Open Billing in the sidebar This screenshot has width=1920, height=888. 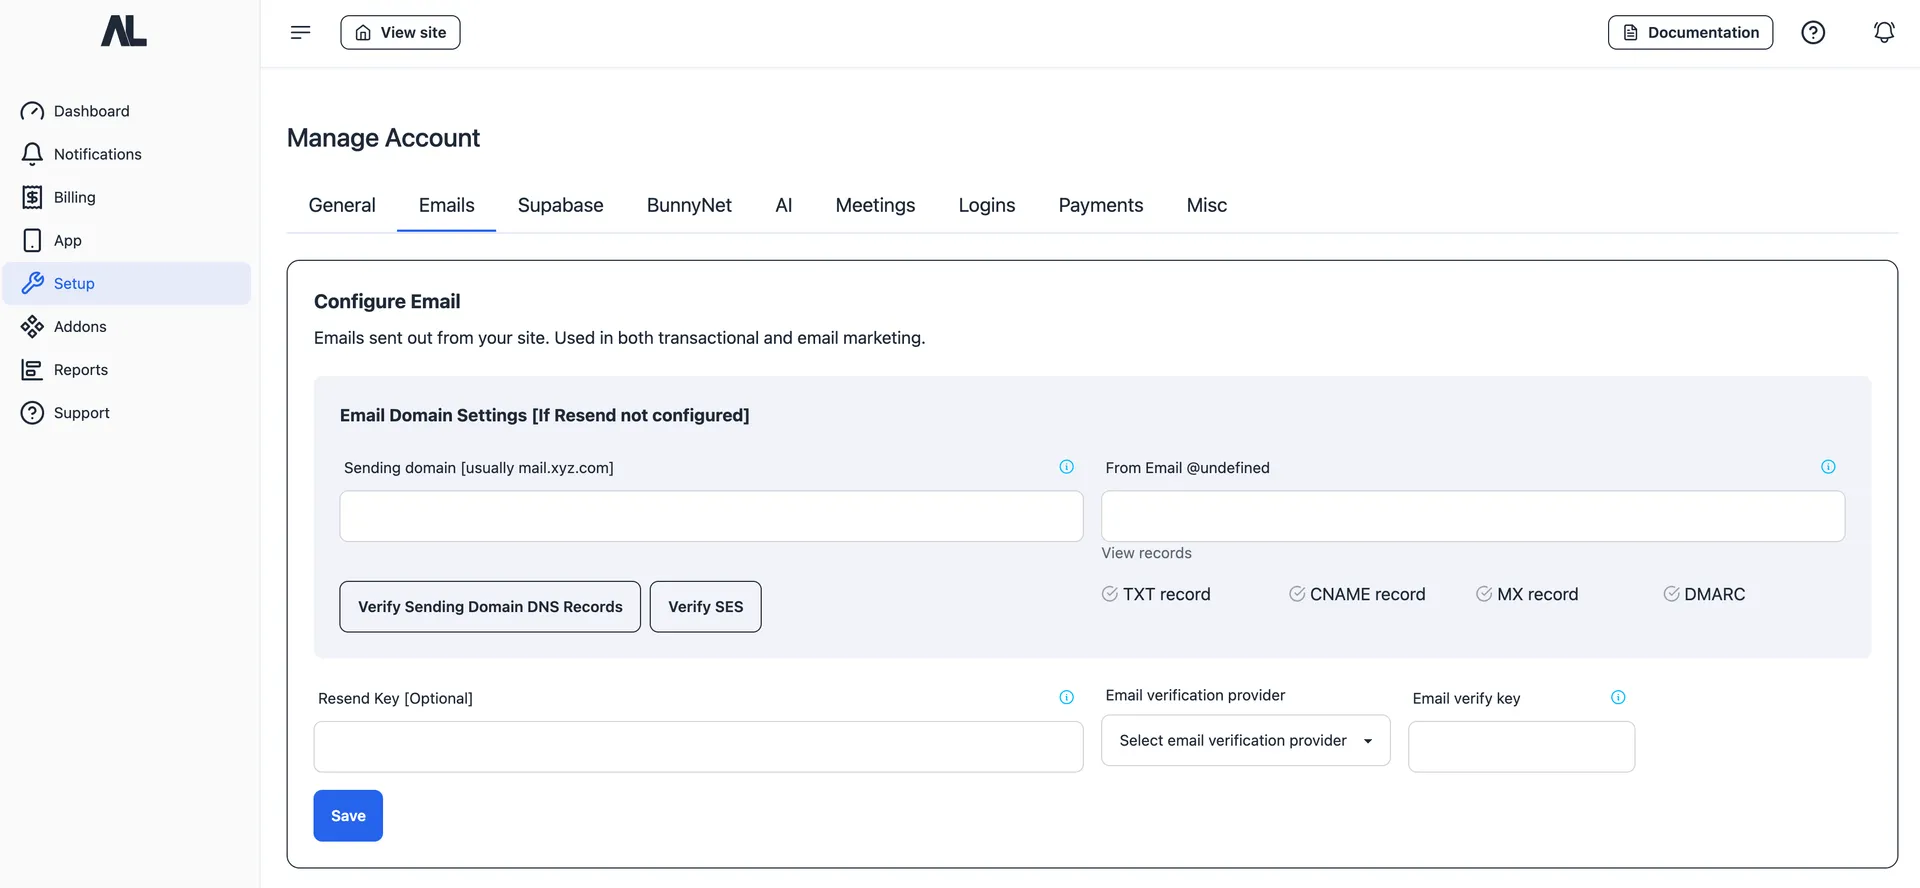pos(127,197)
